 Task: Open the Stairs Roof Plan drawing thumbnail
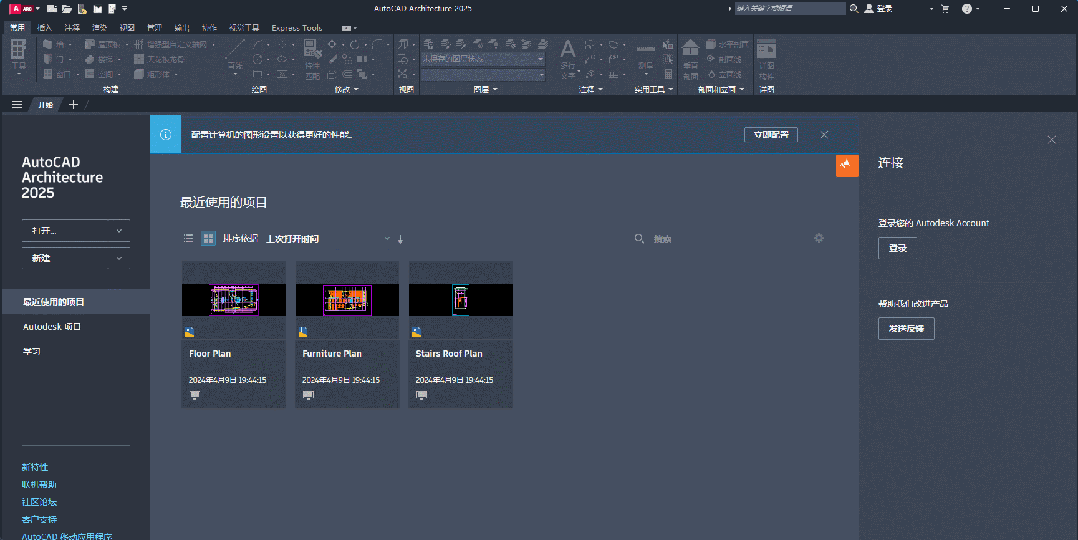tap(461, 300)
